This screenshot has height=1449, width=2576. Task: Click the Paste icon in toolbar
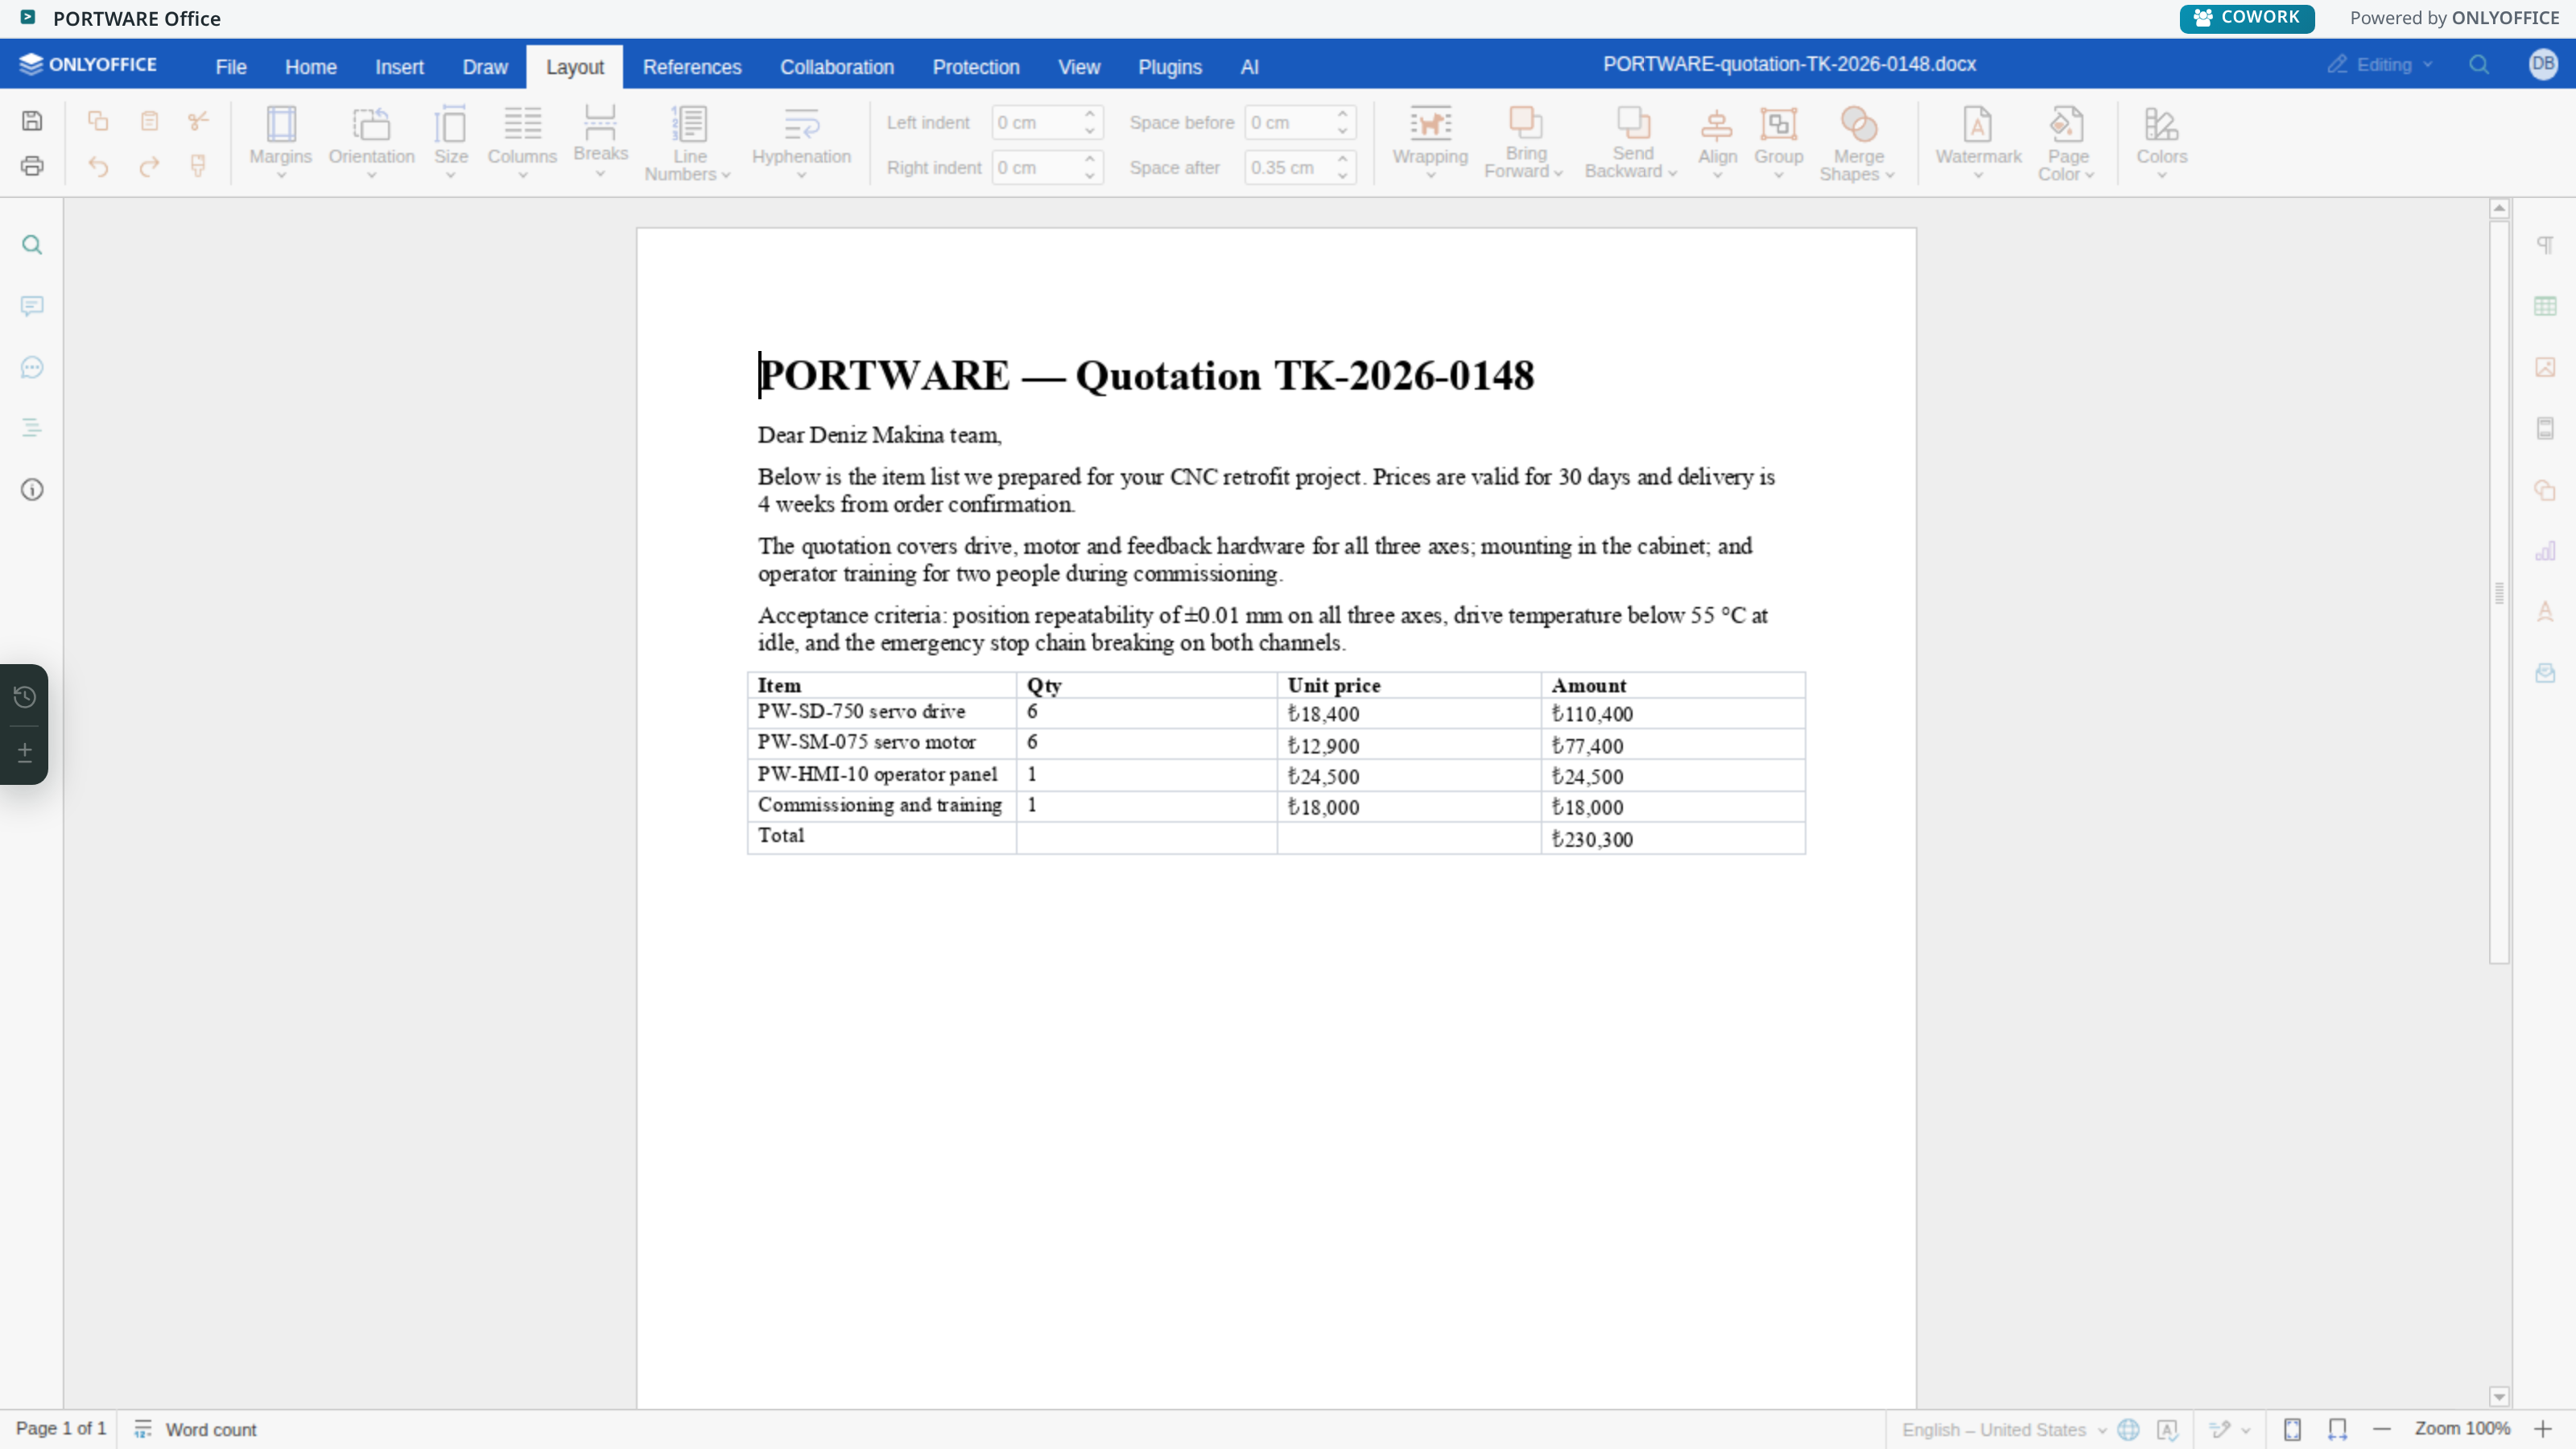coord(149,121)
